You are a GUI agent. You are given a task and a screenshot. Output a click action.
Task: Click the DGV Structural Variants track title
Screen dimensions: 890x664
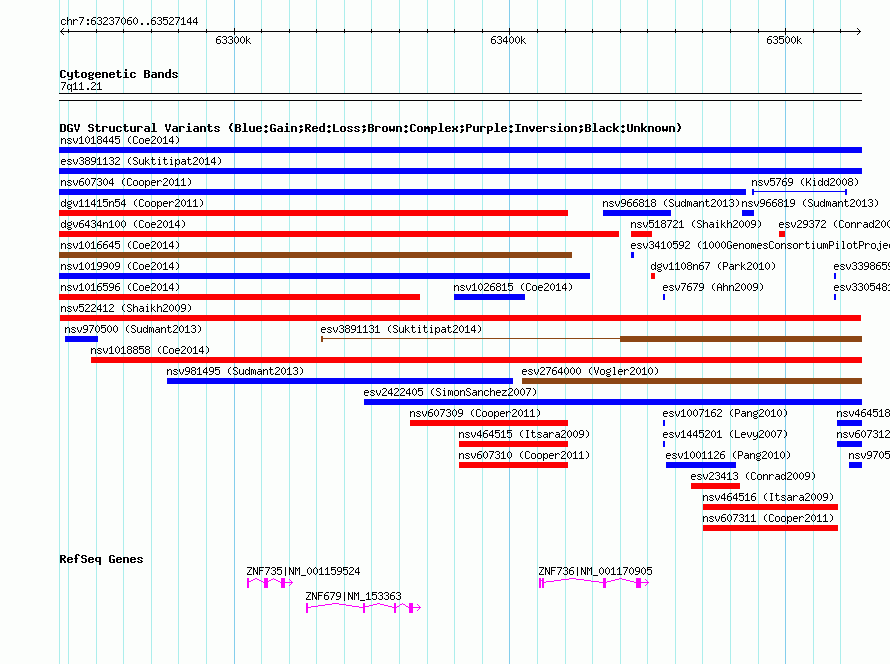[x=370, y=128]
